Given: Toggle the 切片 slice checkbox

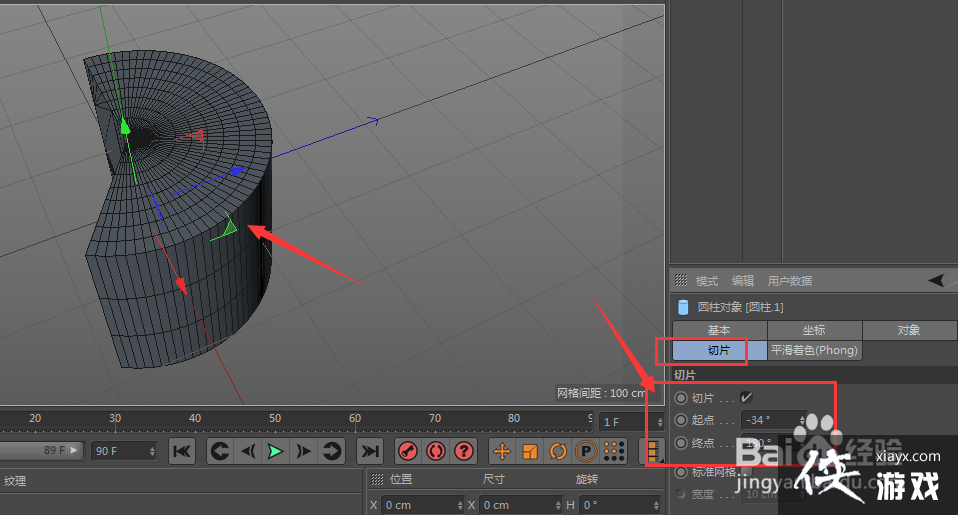Looking at the screenshot, I should (746, 398).
